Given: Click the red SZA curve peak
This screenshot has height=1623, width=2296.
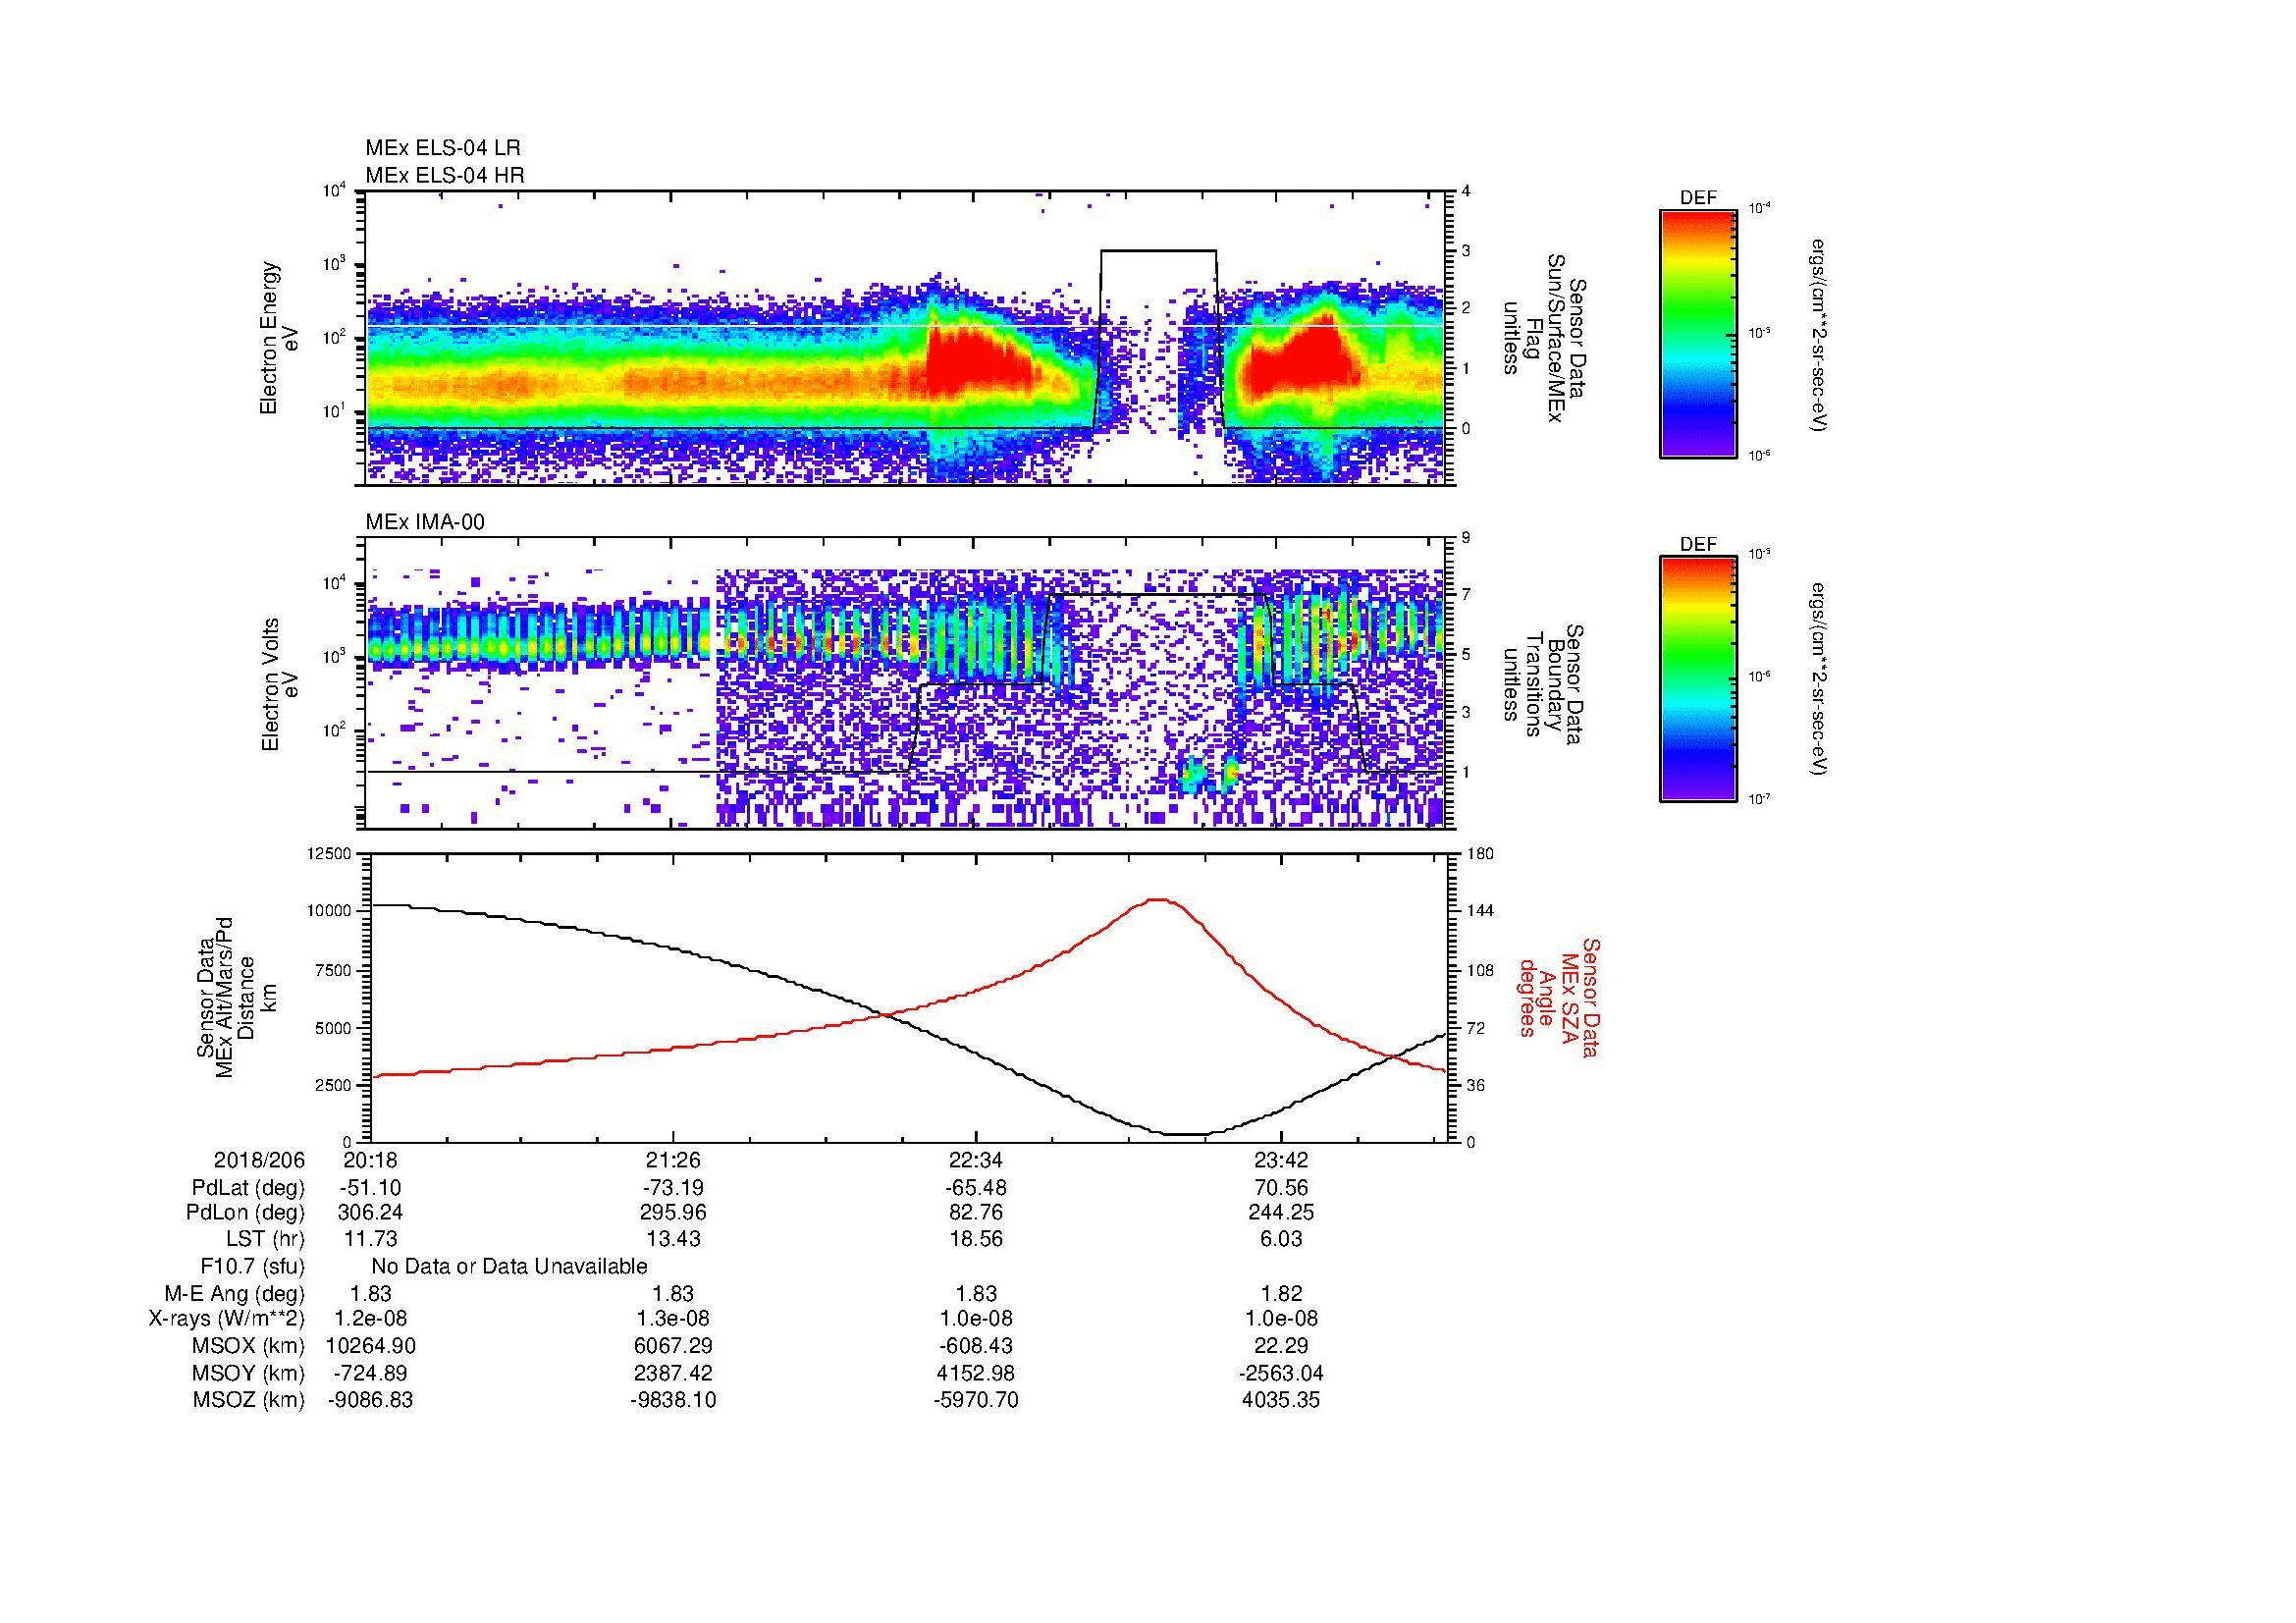Looking at the screenshot, I should (x=1158, y=900).
